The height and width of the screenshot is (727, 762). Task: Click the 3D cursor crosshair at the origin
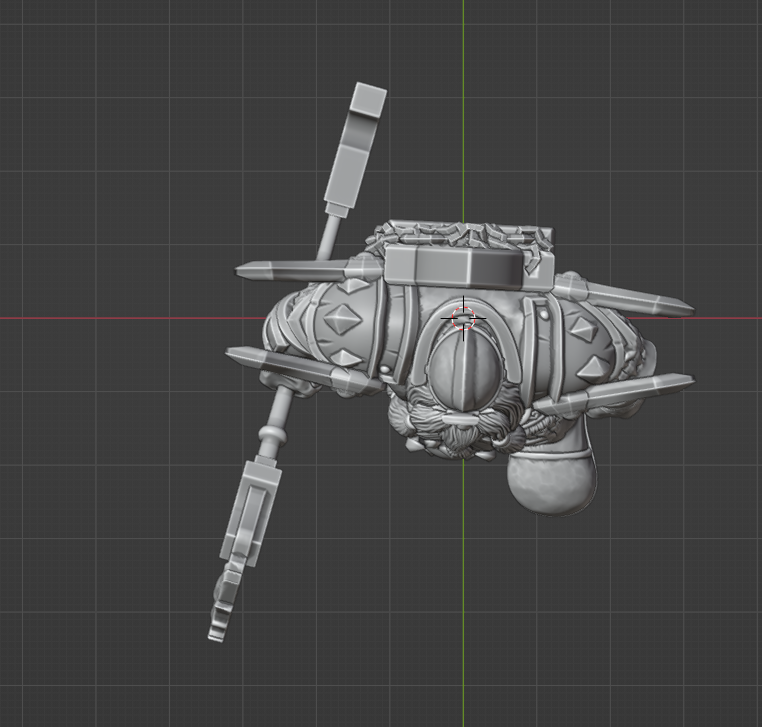463,318
